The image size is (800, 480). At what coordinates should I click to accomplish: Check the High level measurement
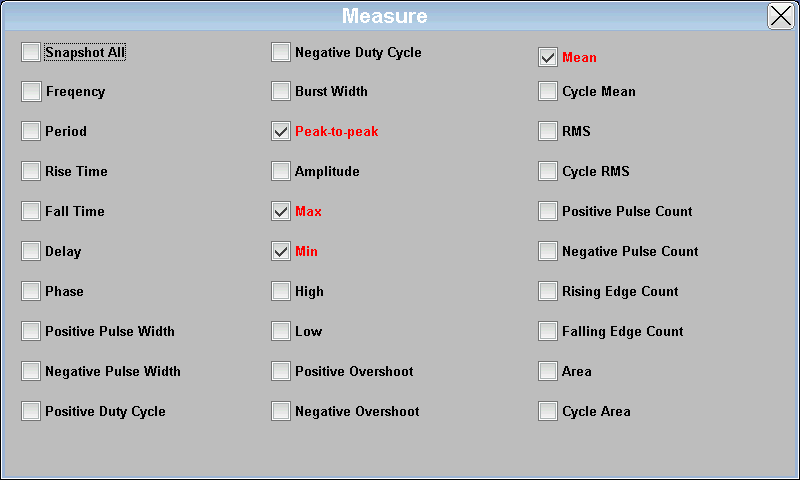281,291
